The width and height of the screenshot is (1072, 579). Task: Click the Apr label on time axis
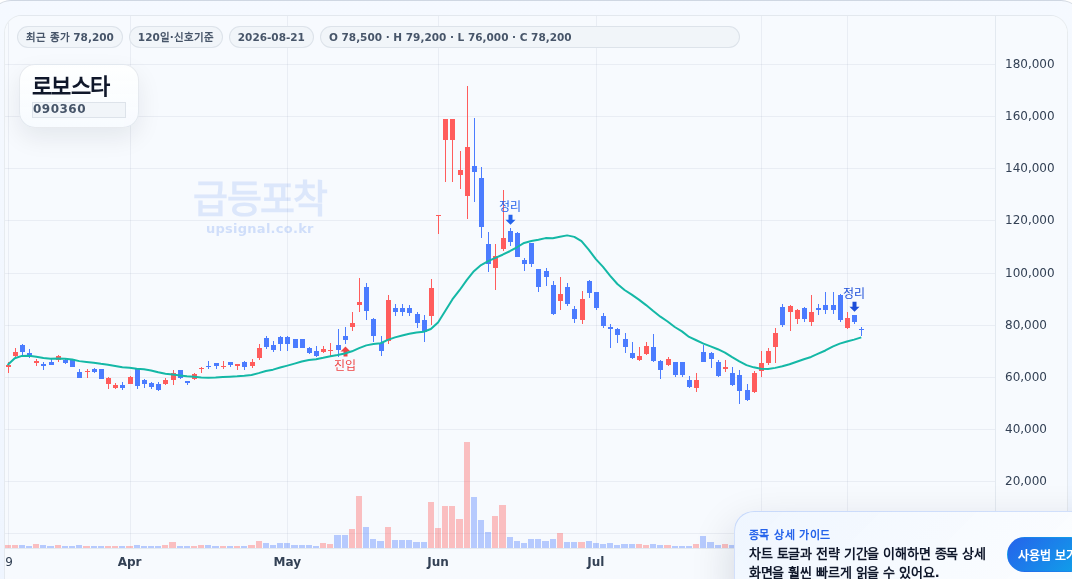point(129,562)
